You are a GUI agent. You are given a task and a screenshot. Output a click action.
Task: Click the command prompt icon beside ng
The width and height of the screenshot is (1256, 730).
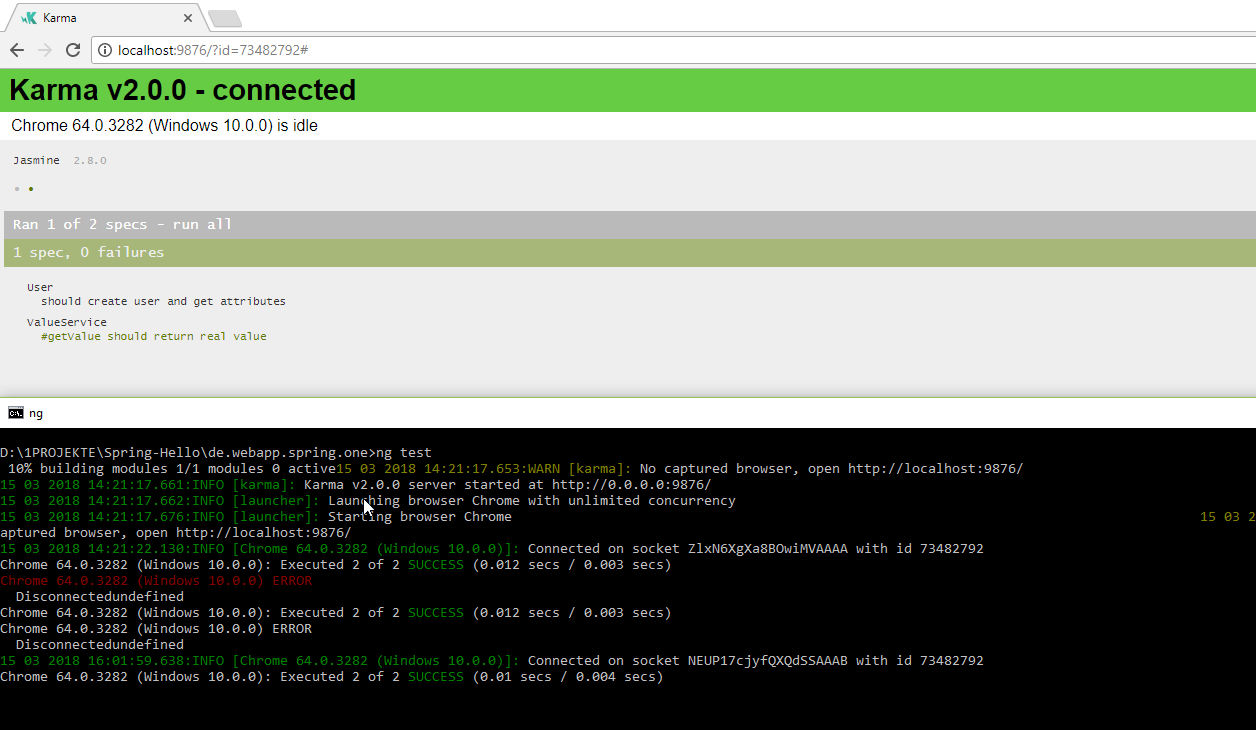coord(15,413)
